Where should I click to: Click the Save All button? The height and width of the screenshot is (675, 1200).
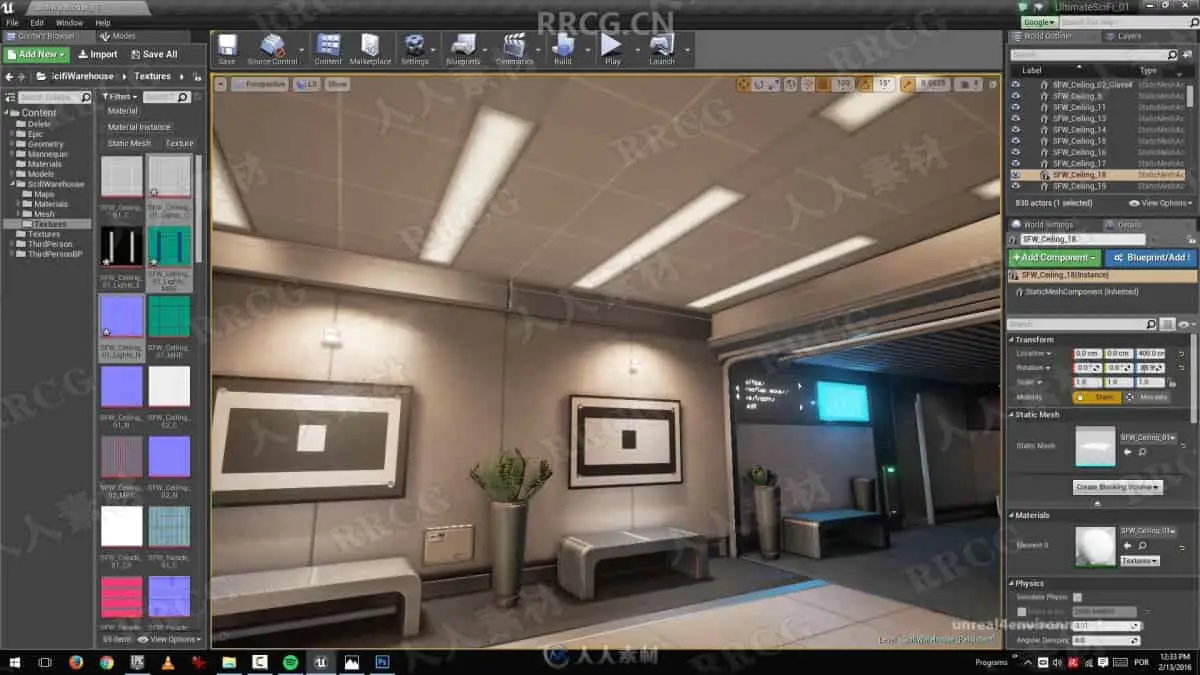[x=153, y=54]
